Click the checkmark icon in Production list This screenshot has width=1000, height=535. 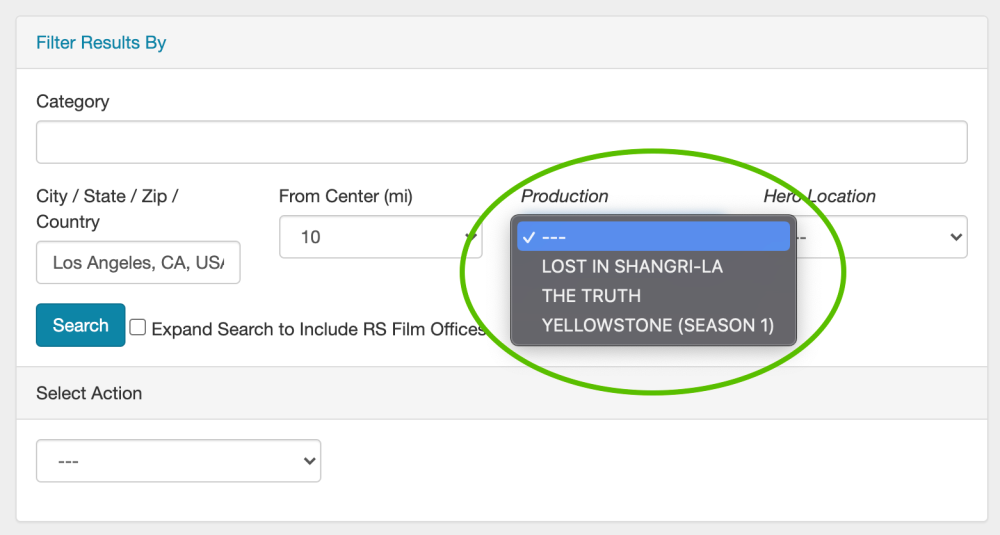pos(527,238)
